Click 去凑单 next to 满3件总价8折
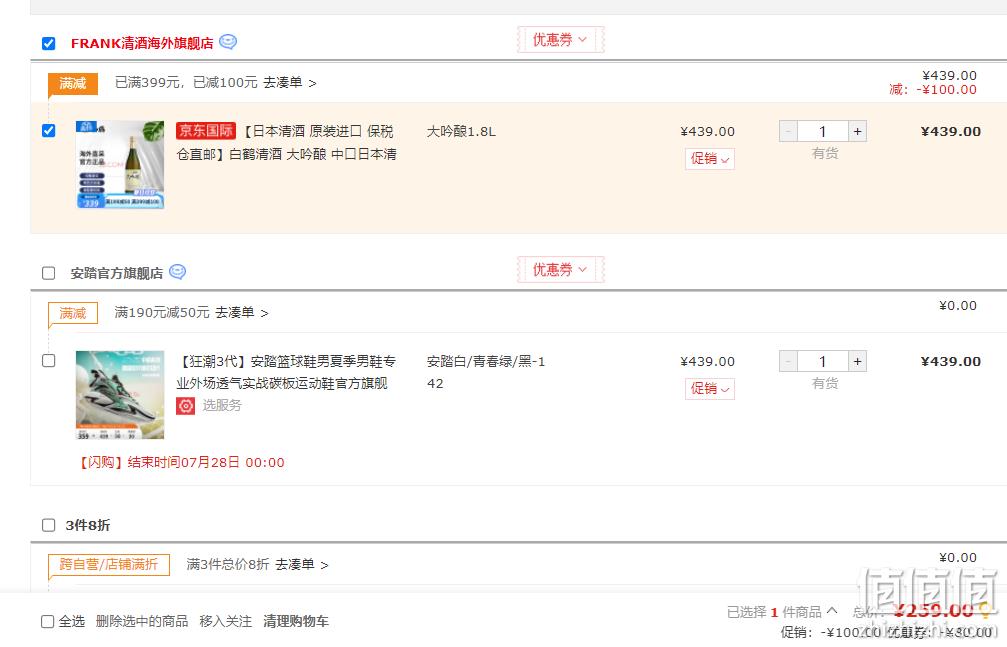Image resolution: width=1007 pixels, height=647 pixels. click(301, 565)
